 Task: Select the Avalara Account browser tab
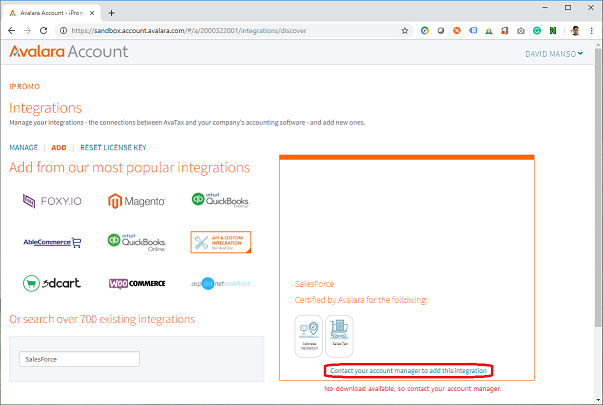click(x=52, y=13)
